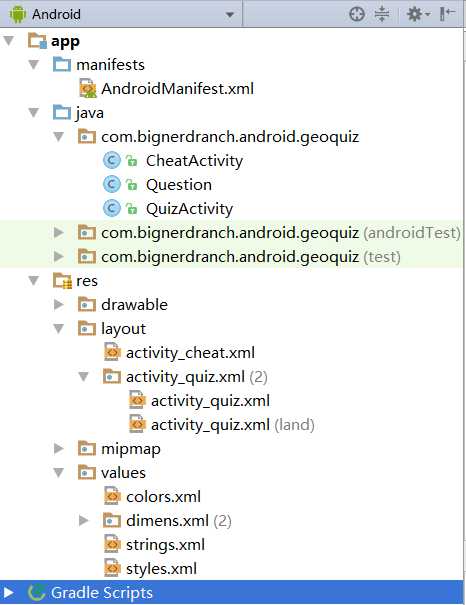Select activity_cheat.xml layout file
The image size is (466, 605).
tap(190, 353)
